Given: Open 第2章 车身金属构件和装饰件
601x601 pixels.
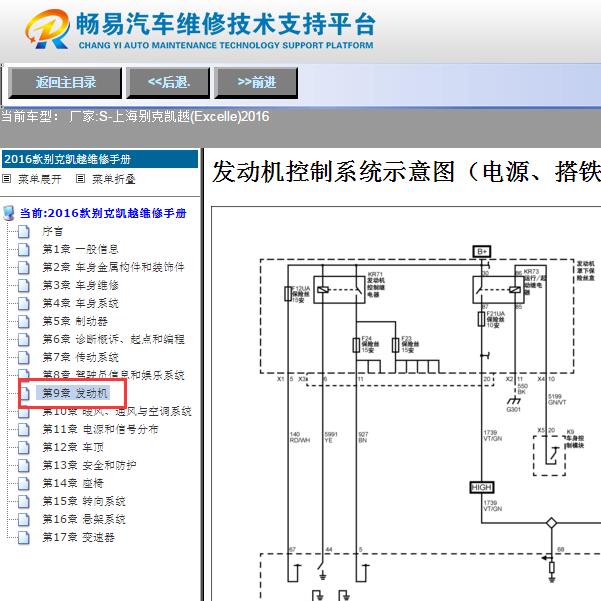Looking at the screenshot, I should tap(113, 267).
